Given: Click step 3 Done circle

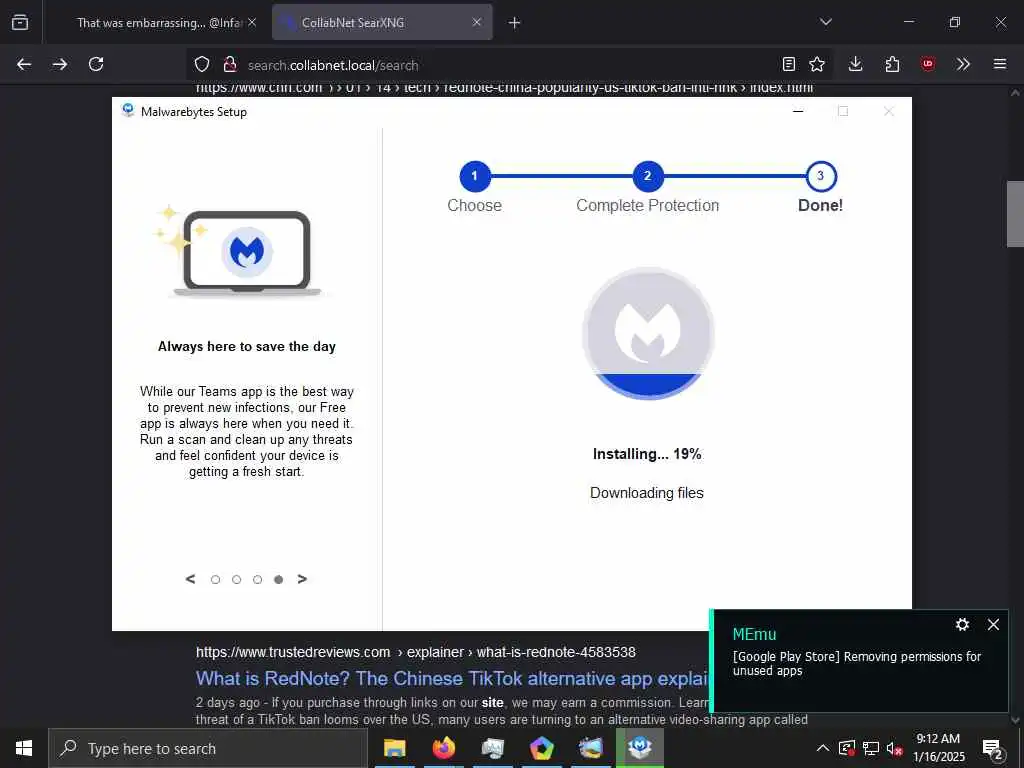Looking at the screenshot, I should coord(821,176).
